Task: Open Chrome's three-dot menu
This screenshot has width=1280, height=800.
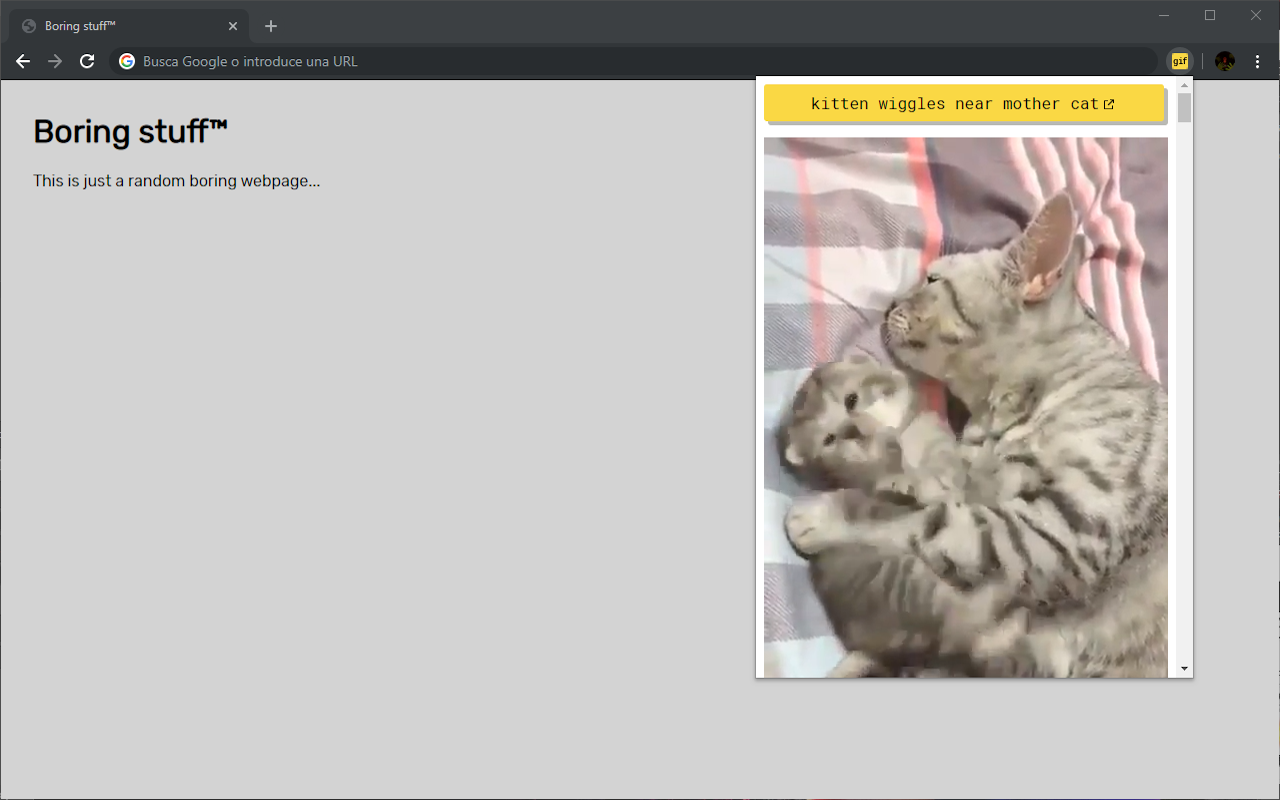Action: coord(1258,61)
